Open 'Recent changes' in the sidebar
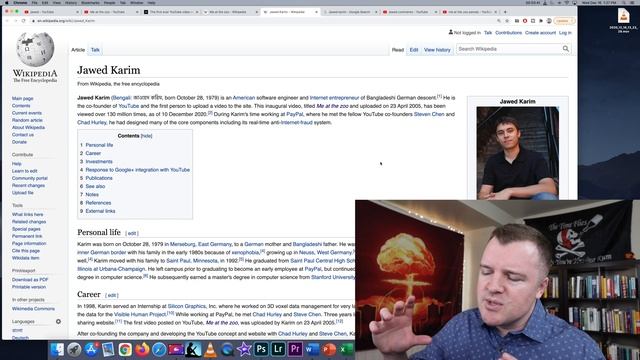640x360 pixels. coord(28,185)
